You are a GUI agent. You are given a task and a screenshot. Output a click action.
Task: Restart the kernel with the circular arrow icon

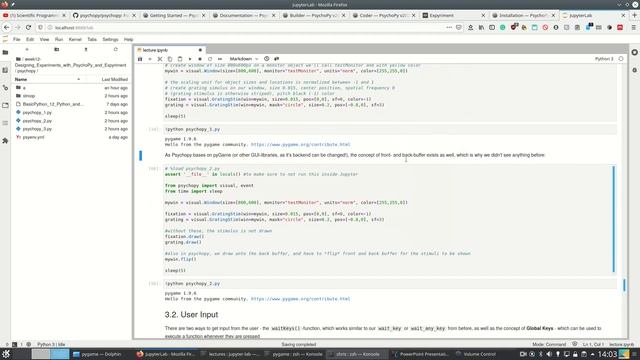click(x=210, y=59)
